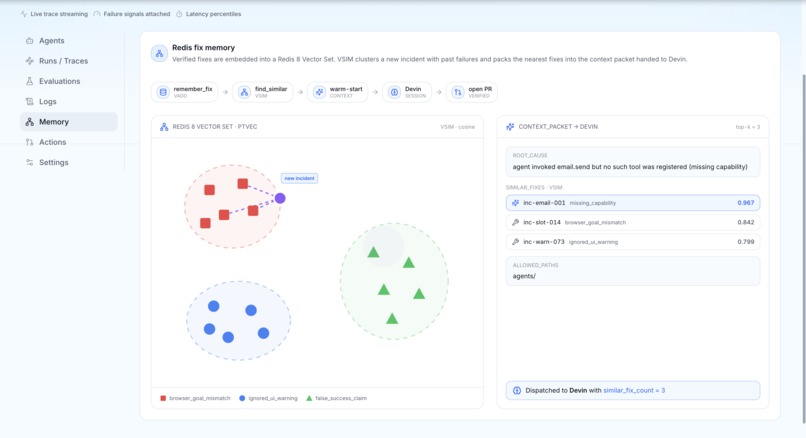This screenshot has height=438, width=806.
Task: Click the find_similar cluster icon
Action: tap(244, 92)
